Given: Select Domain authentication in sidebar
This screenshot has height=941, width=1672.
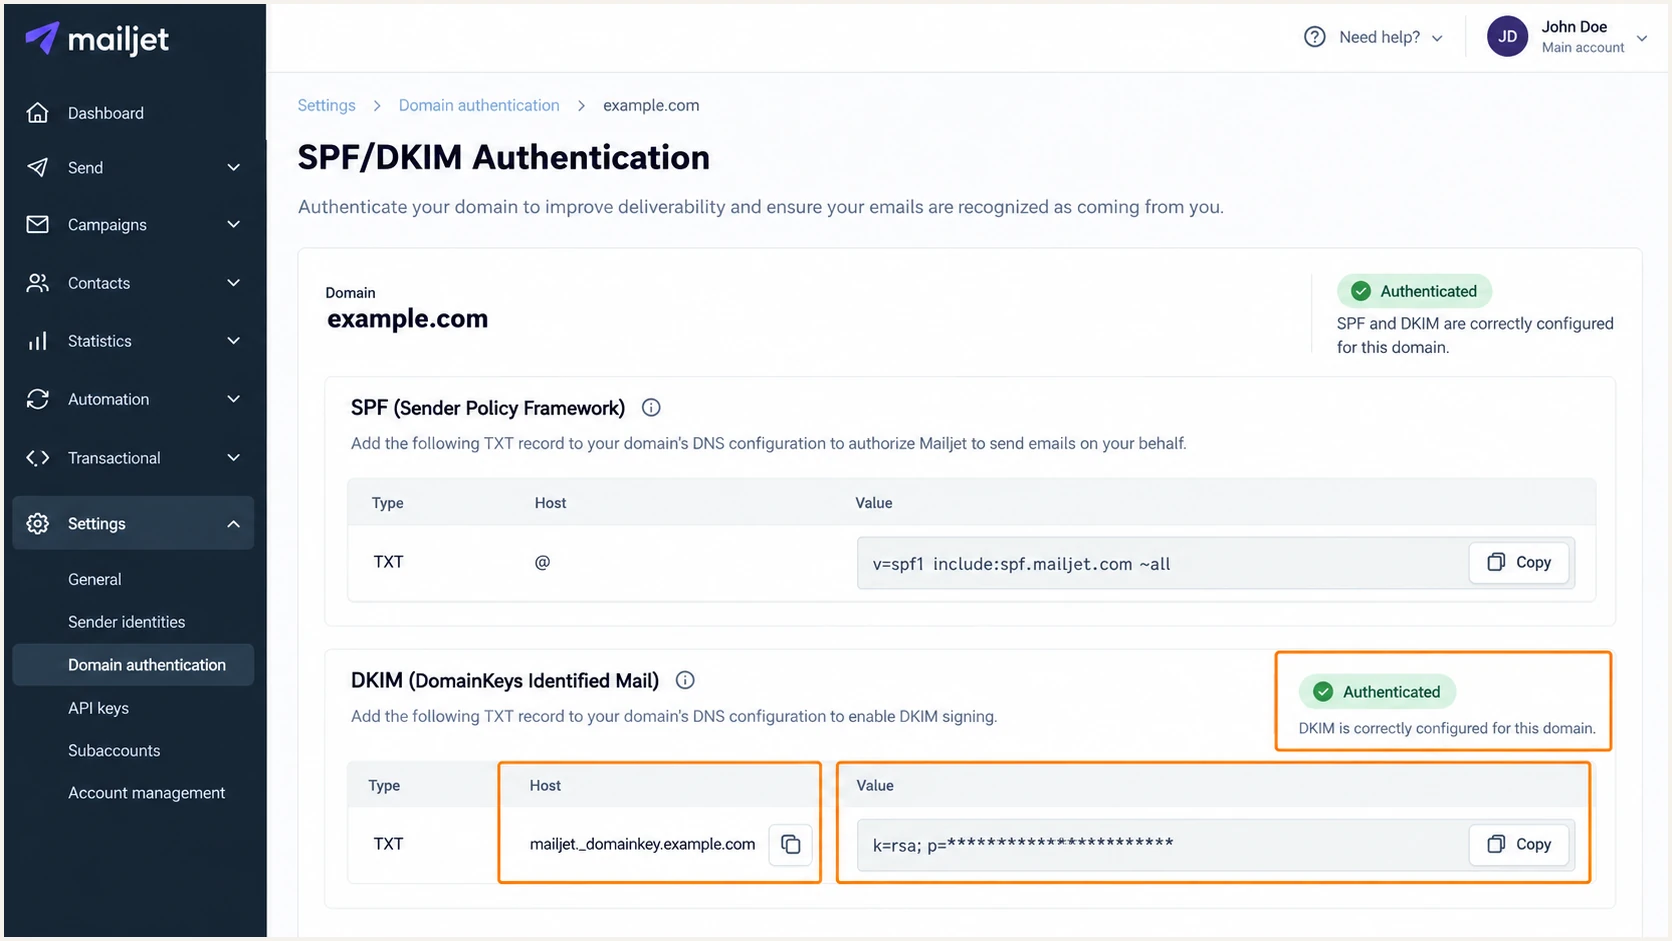Looking at the screenshot, I should (x=133, y=665).
